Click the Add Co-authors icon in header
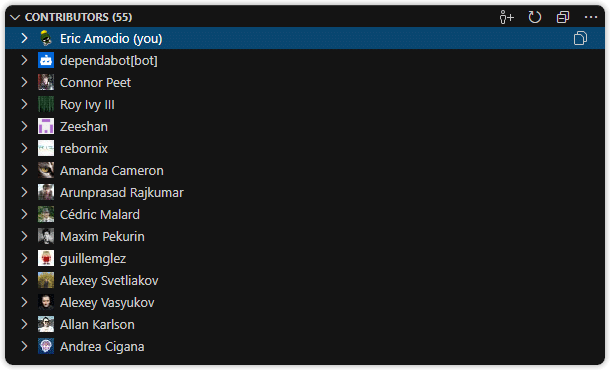 [507, 17]
